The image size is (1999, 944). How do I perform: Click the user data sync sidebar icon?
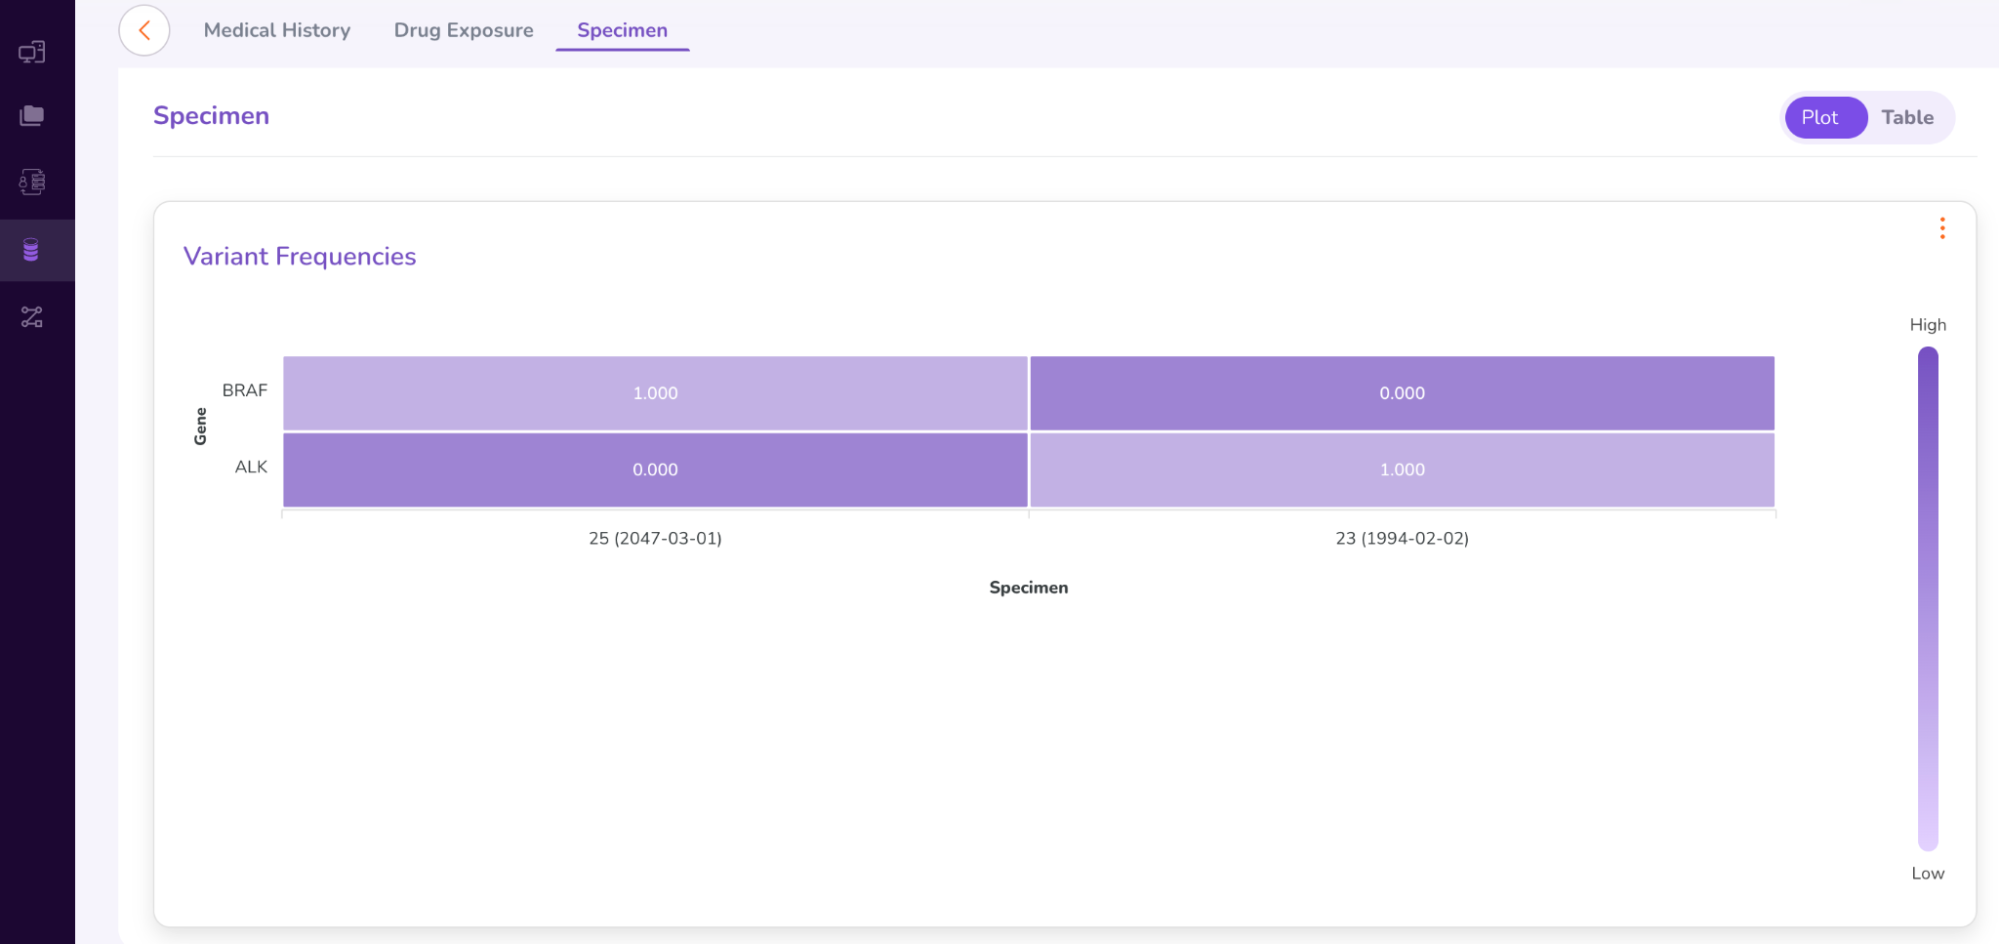32,182
